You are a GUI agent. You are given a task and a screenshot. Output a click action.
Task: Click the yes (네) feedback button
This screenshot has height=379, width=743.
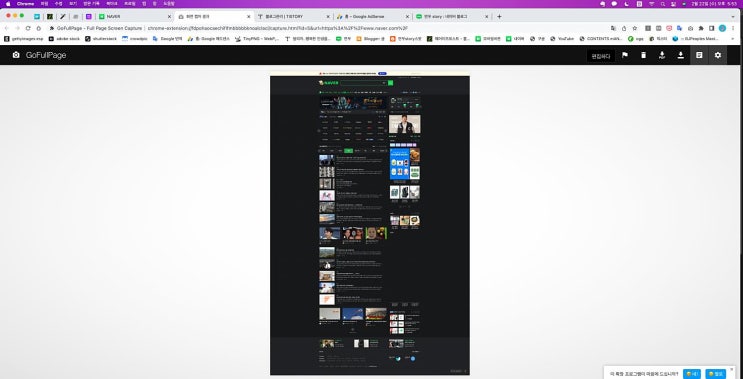692,374
